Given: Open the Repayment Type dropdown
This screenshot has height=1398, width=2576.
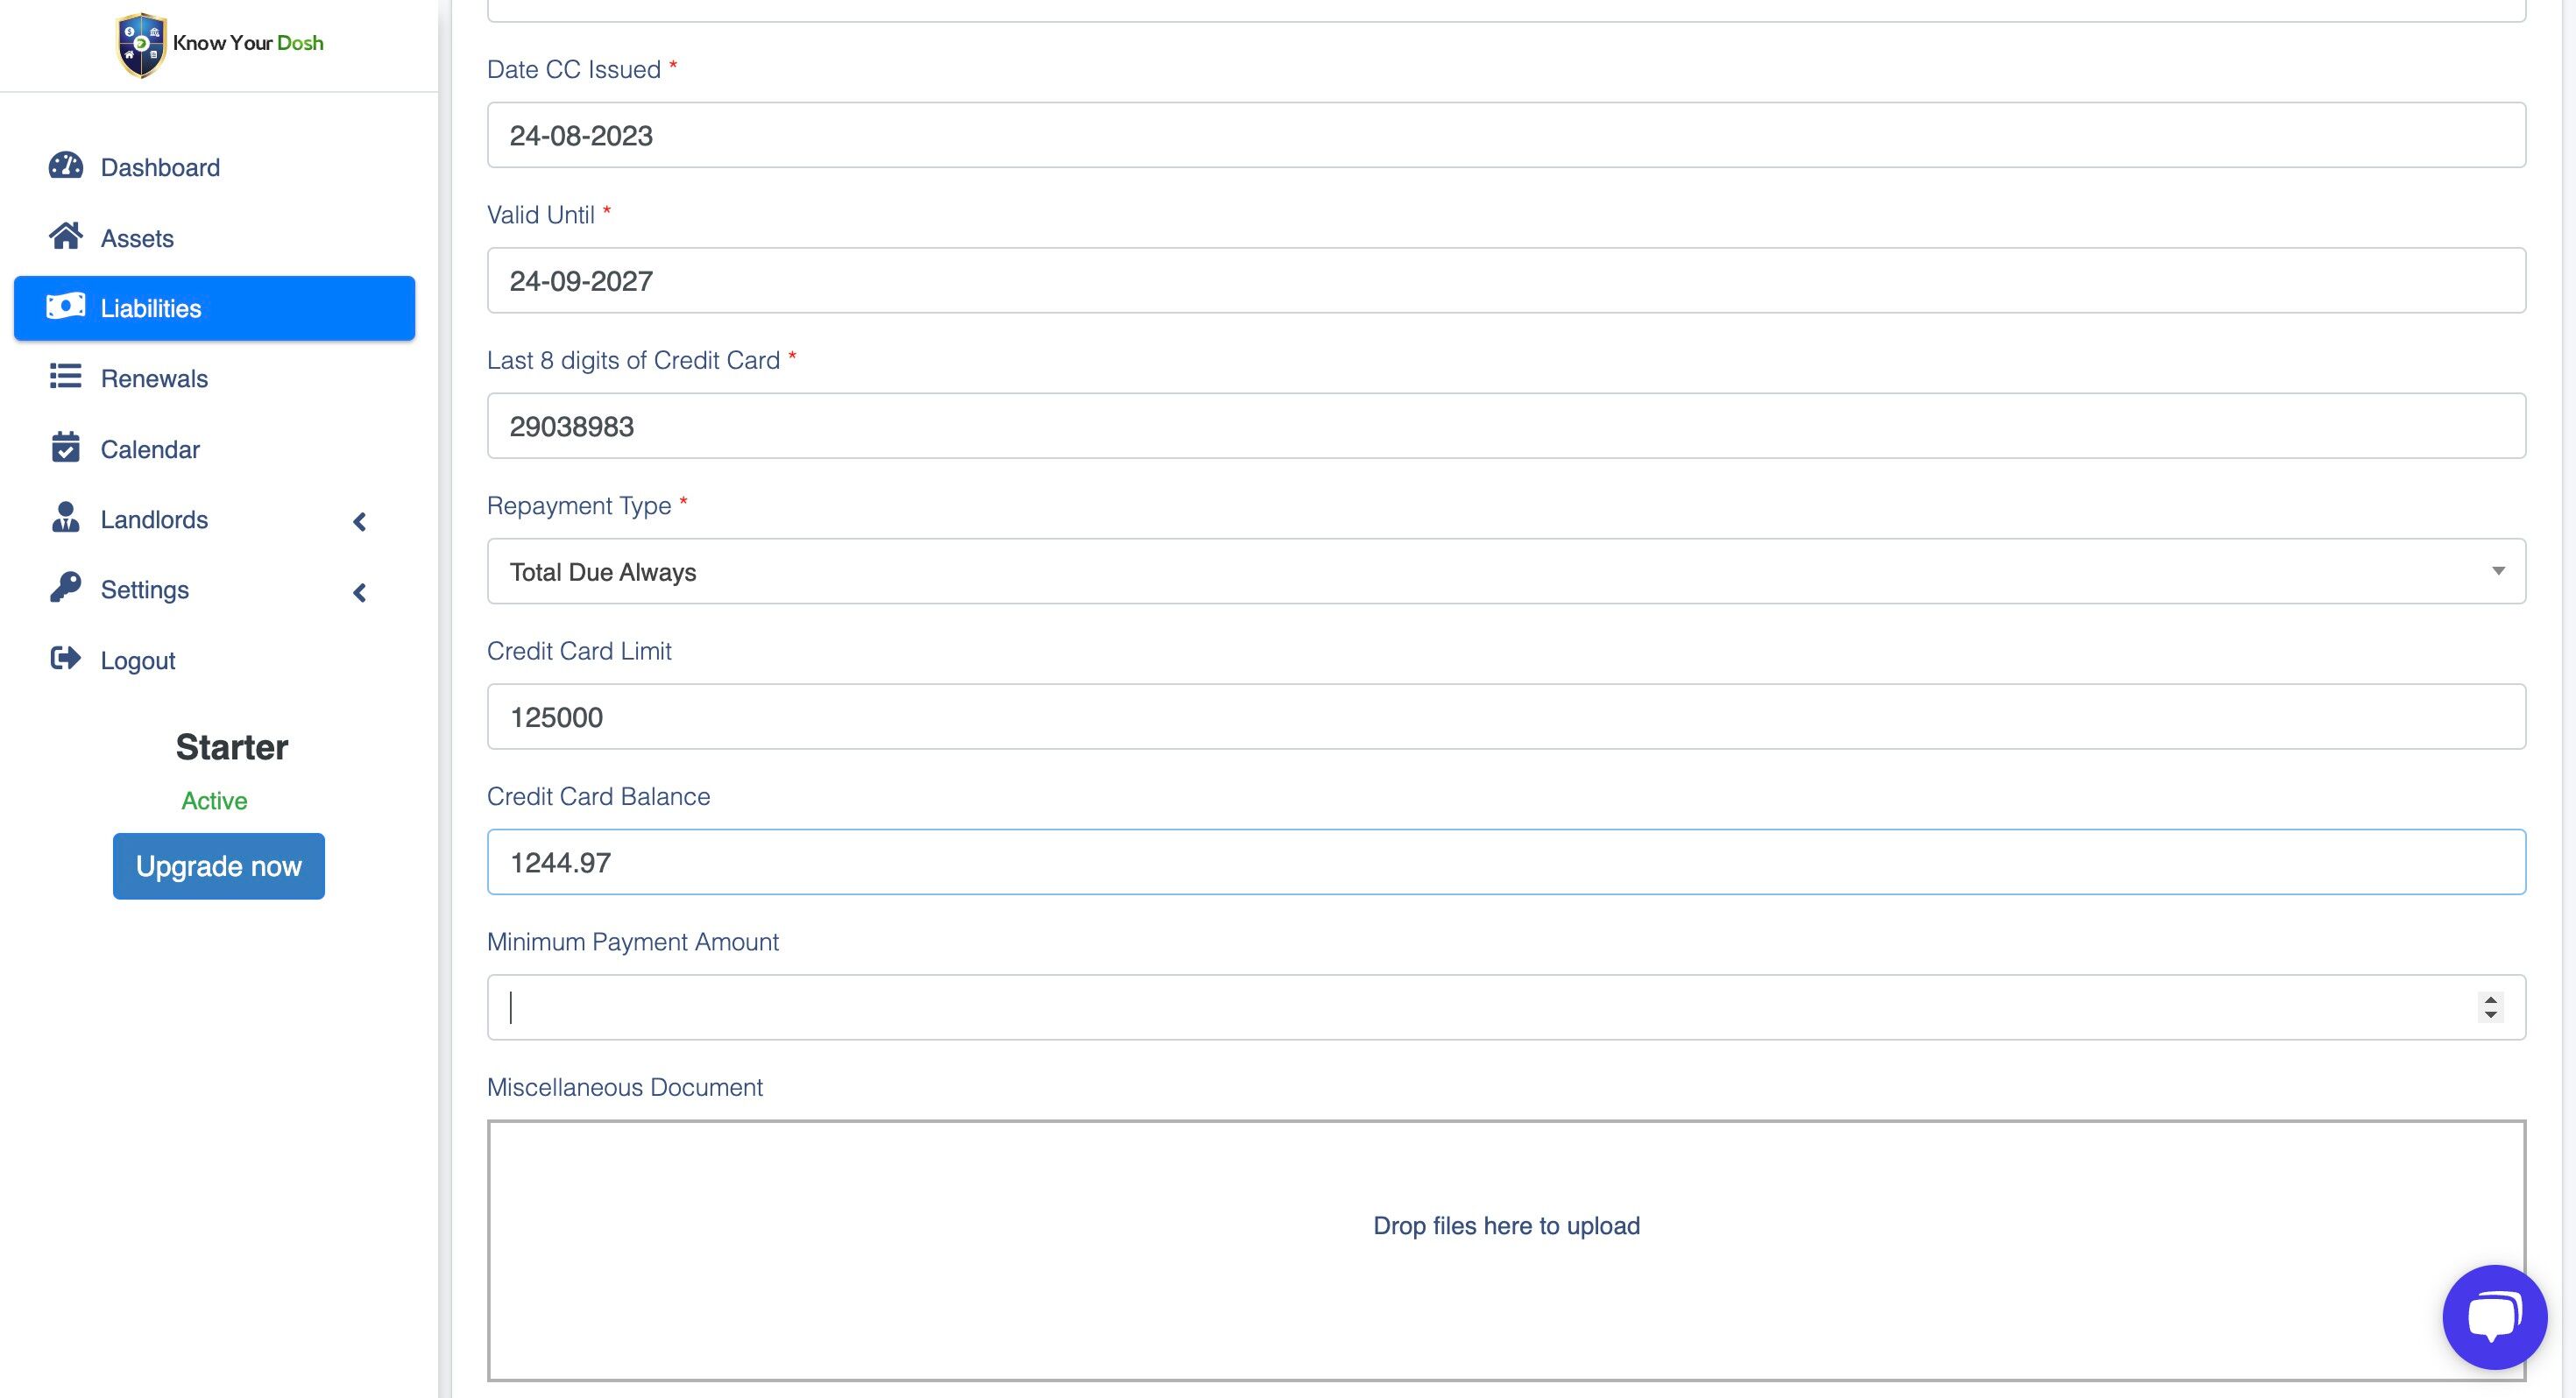Looking at the screenshot, I should click(x=1505, y=572).
